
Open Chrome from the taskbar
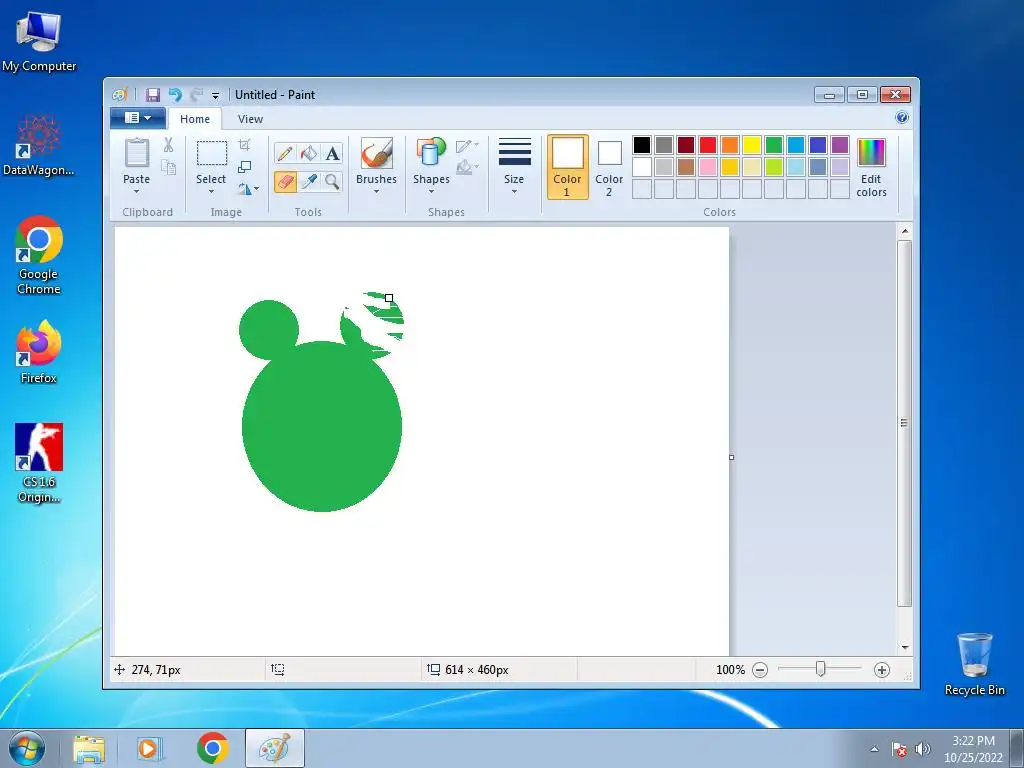212,748
